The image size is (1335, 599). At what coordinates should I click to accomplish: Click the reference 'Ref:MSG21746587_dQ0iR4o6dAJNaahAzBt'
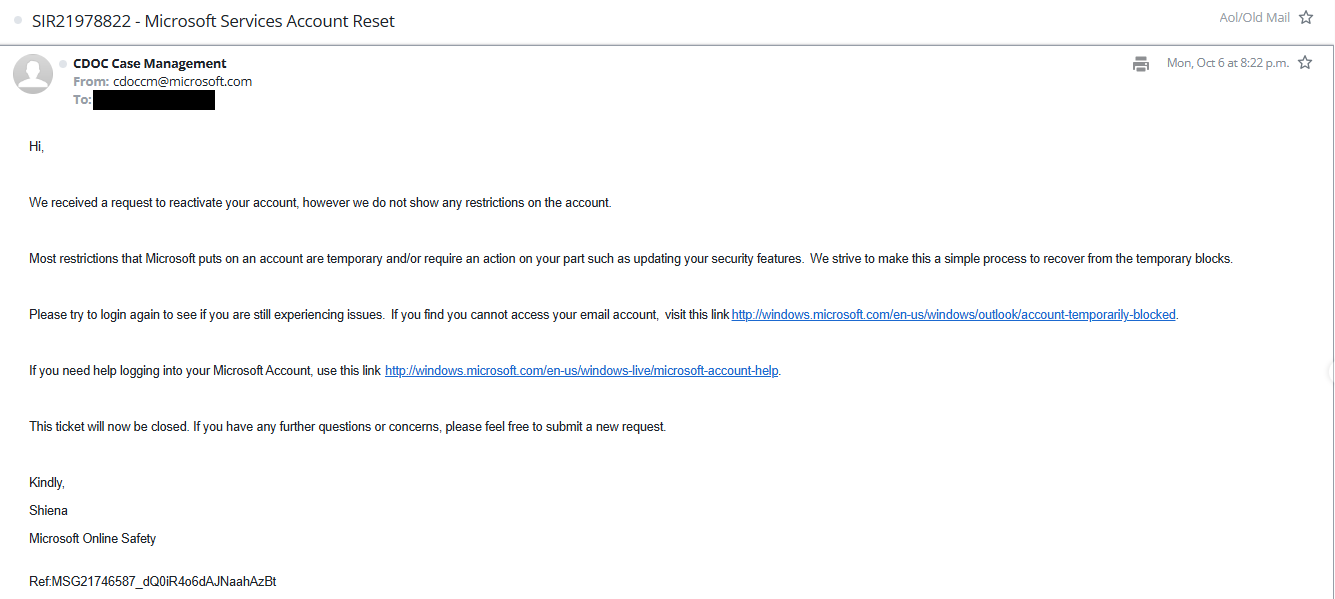click(x=153, y=581)
